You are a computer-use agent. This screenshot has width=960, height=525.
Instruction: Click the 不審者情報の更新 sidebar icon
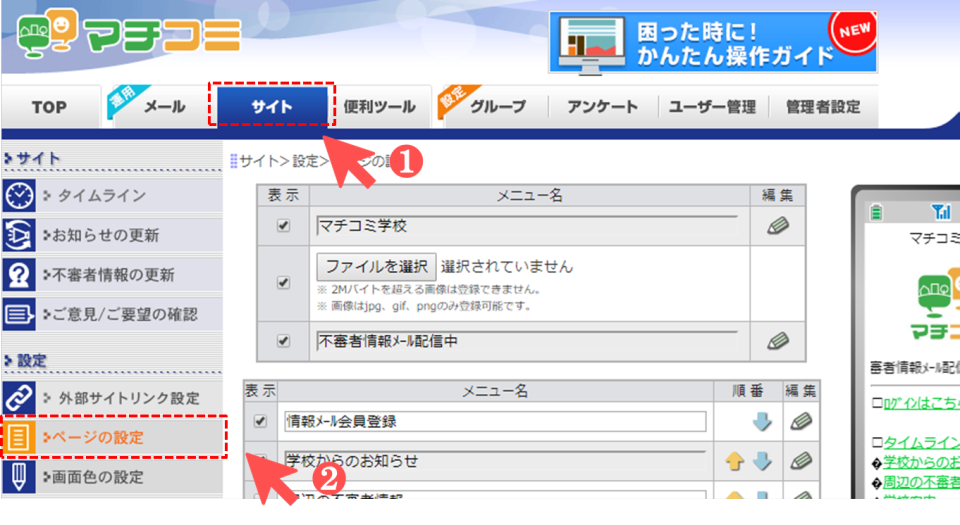tap(19, 274)
